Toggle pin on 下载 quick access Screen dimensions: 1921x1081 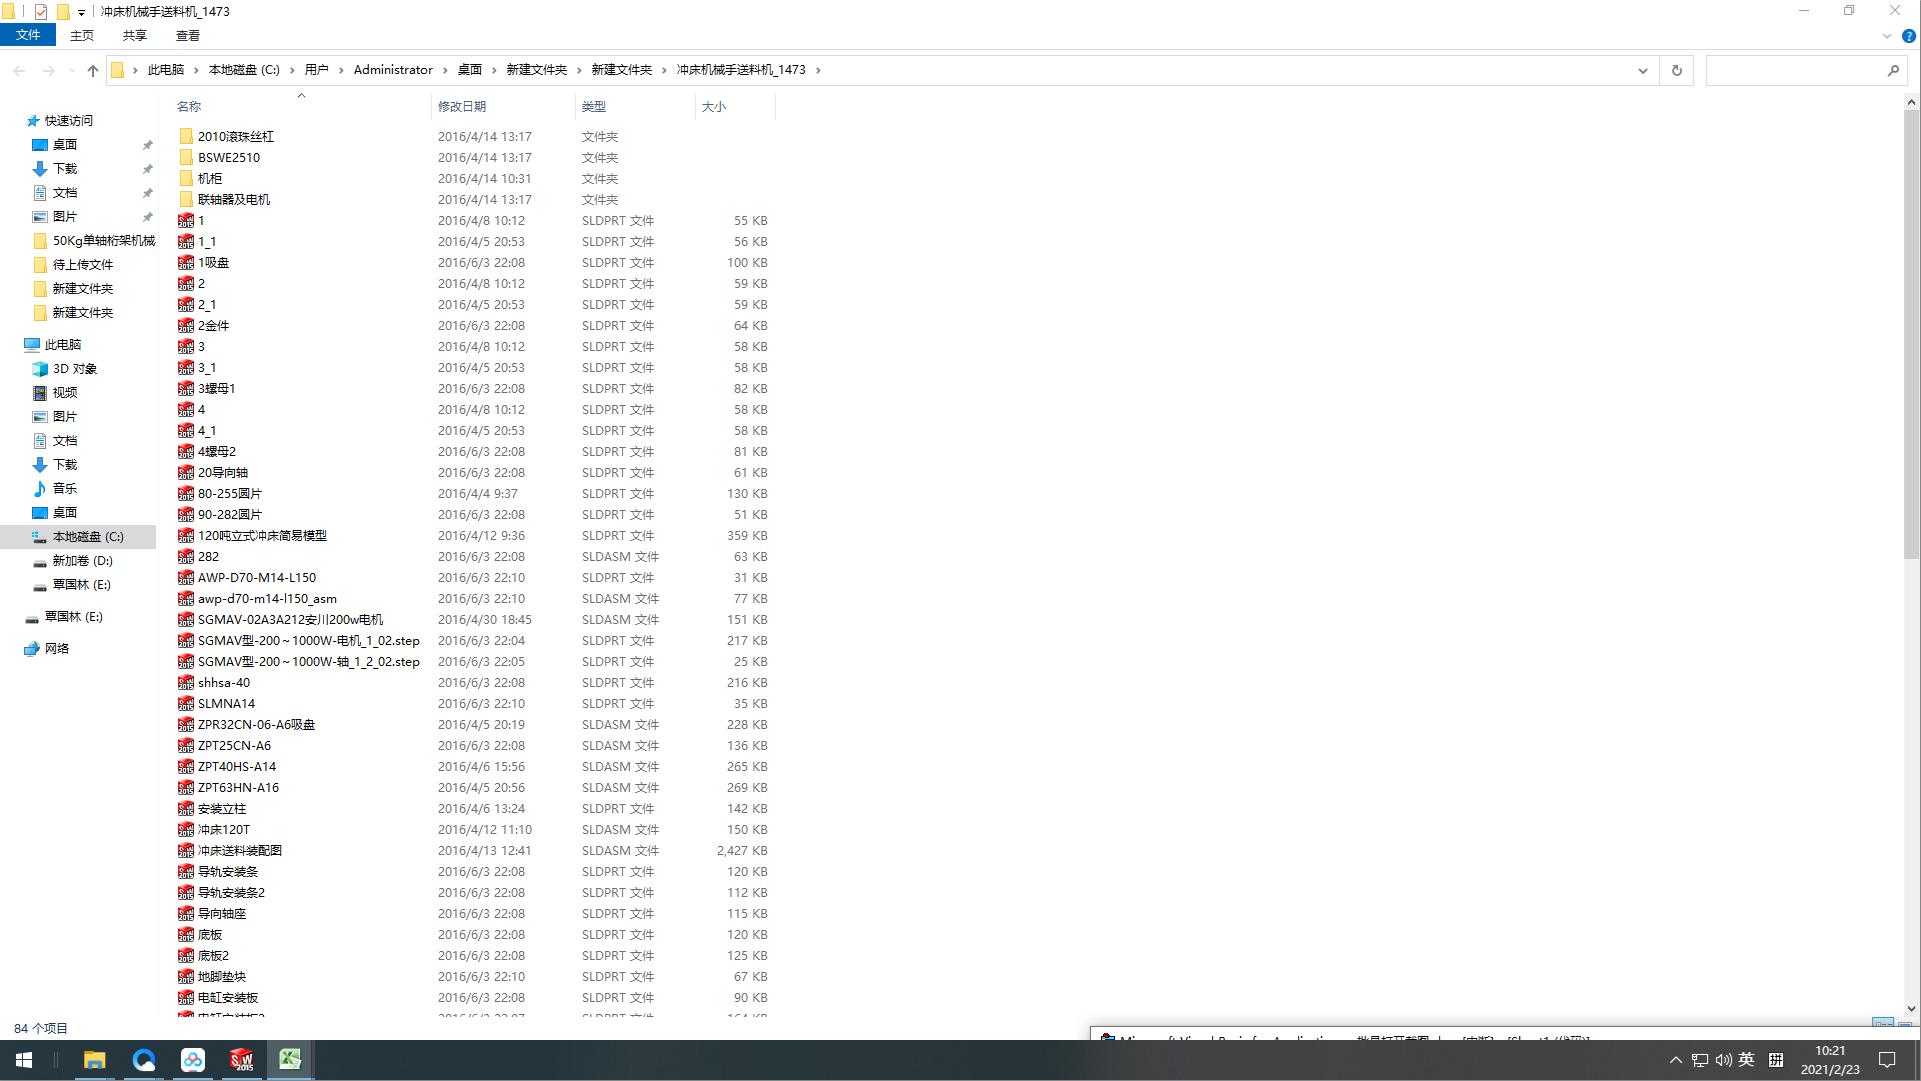(147, 169)
